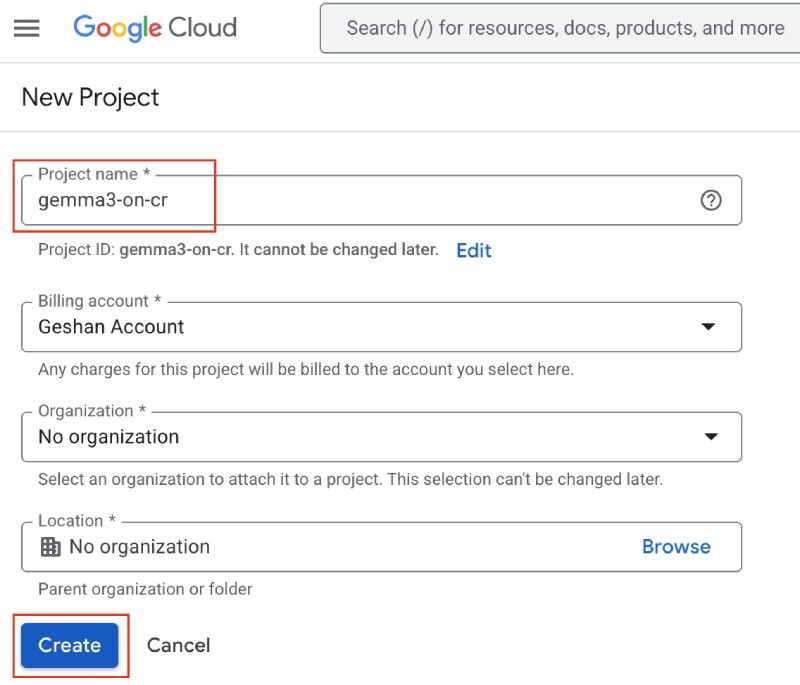Browse for a parent organization or folder

(676, 546)
